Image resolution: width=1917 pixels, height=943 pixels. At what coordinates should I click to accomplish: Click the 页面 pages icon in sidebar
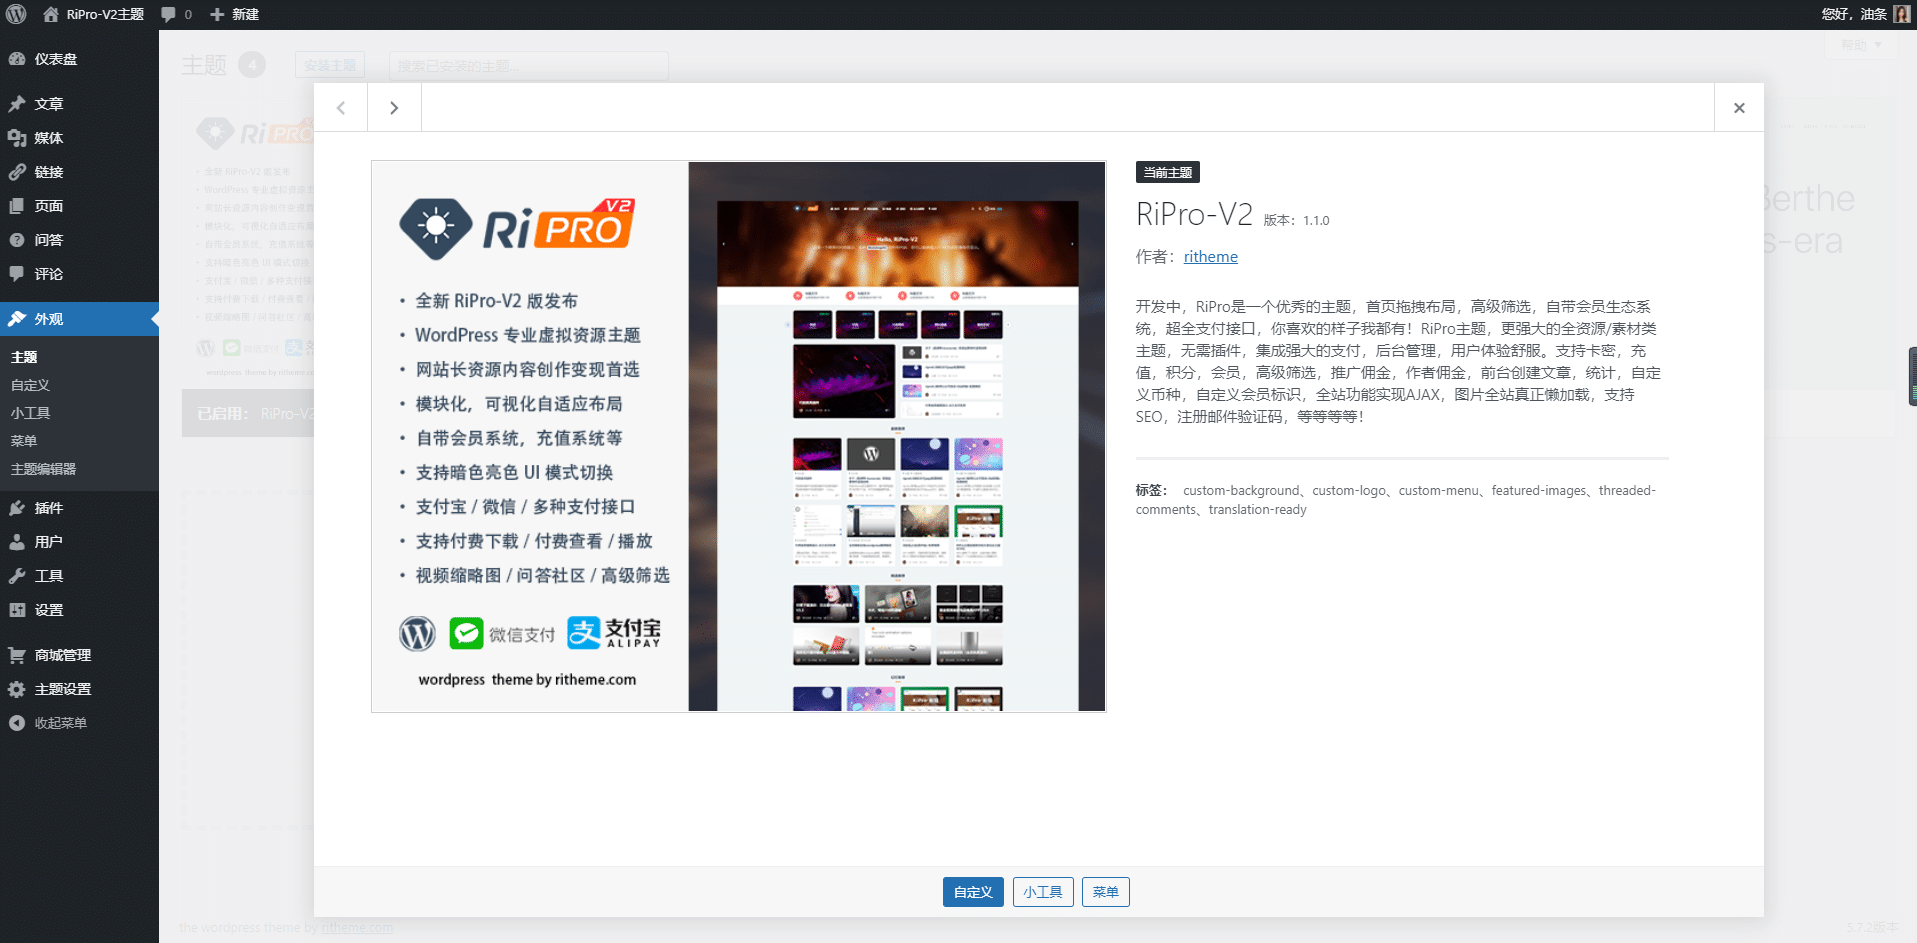pyautogui.click(x=17, y=206)
